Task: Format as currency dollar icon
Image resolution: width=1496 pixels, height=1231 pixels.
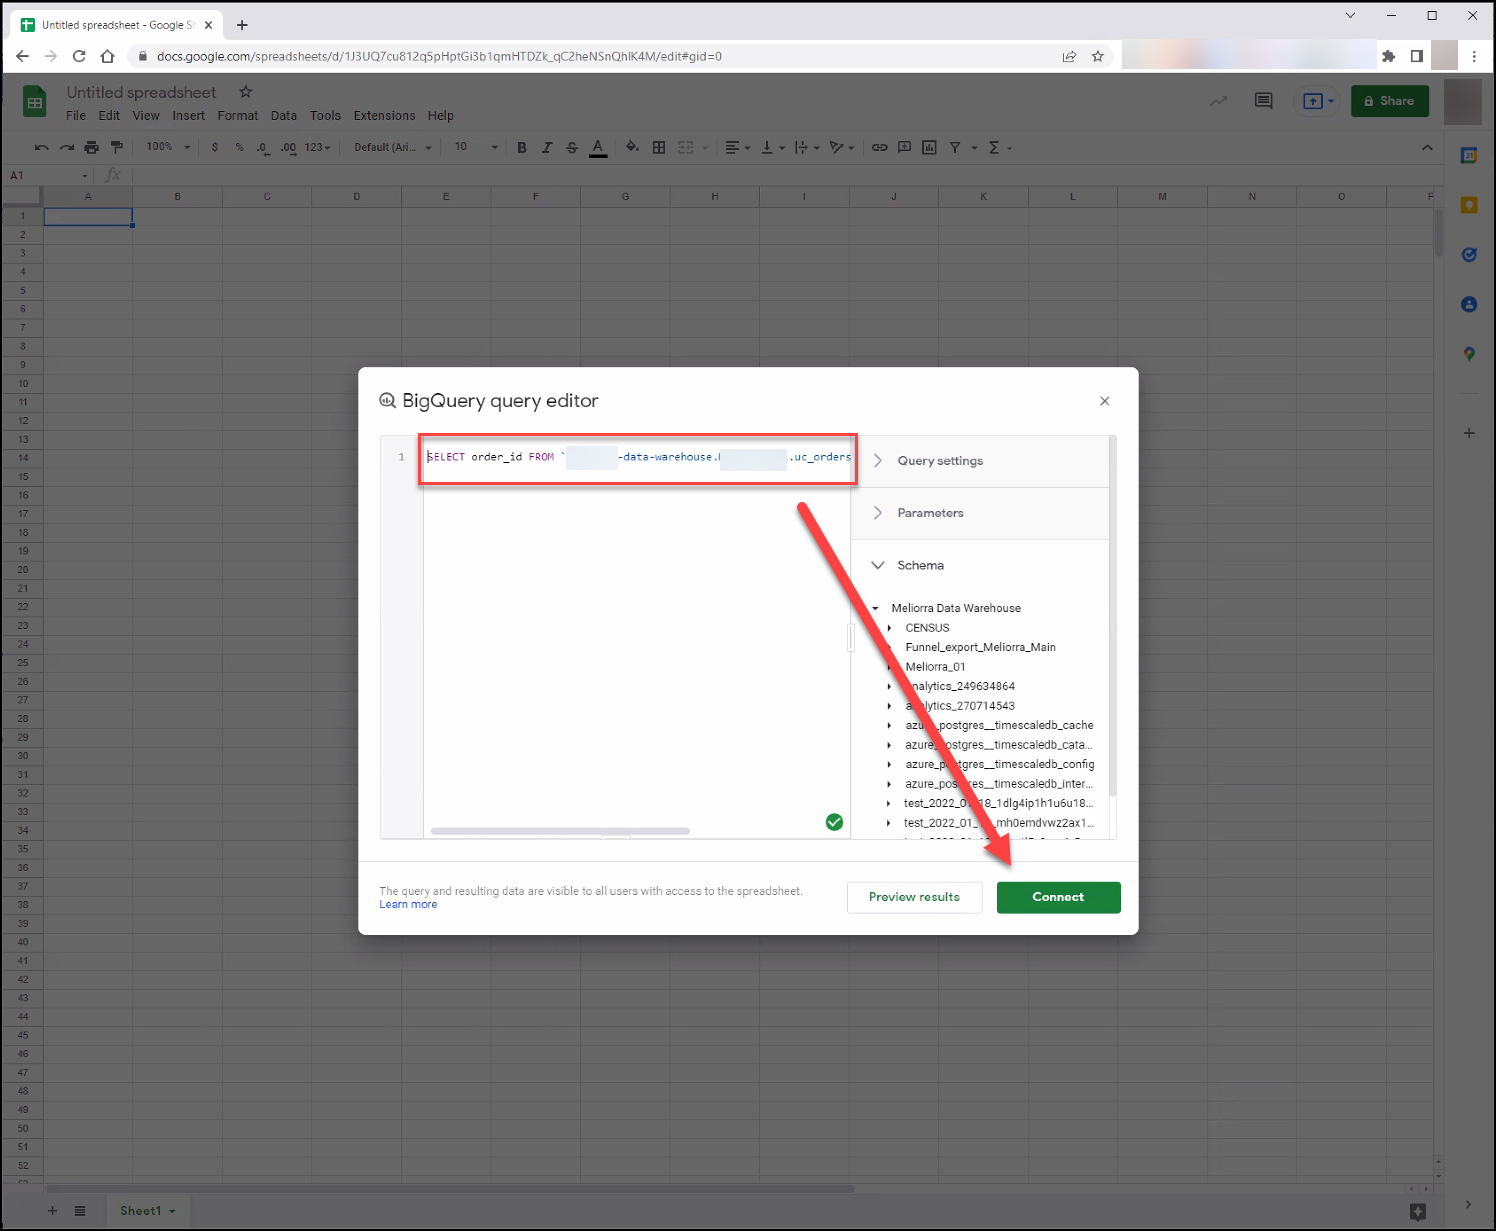Action: click(x=215, y=147)
